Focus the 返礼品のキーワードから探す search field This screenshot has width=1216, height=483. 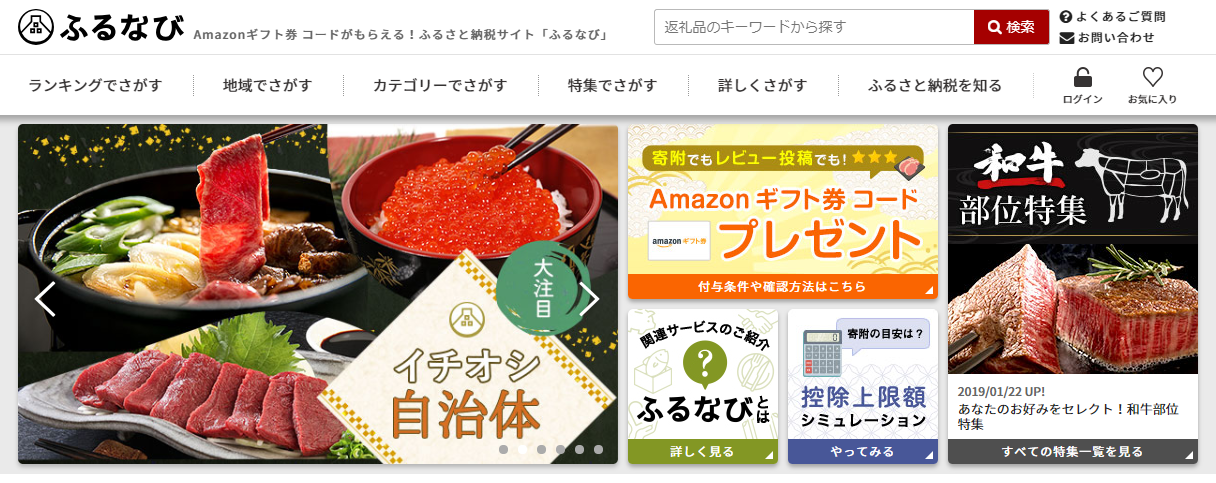click(814, 27)
